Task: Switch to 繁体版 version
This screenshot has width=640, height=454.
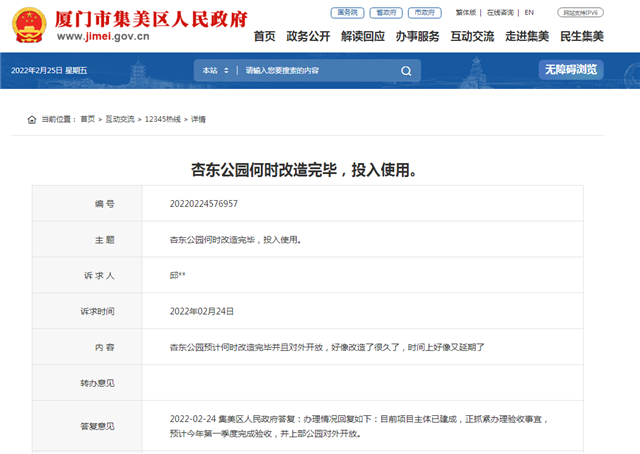Action: click(x=466, y=13)
